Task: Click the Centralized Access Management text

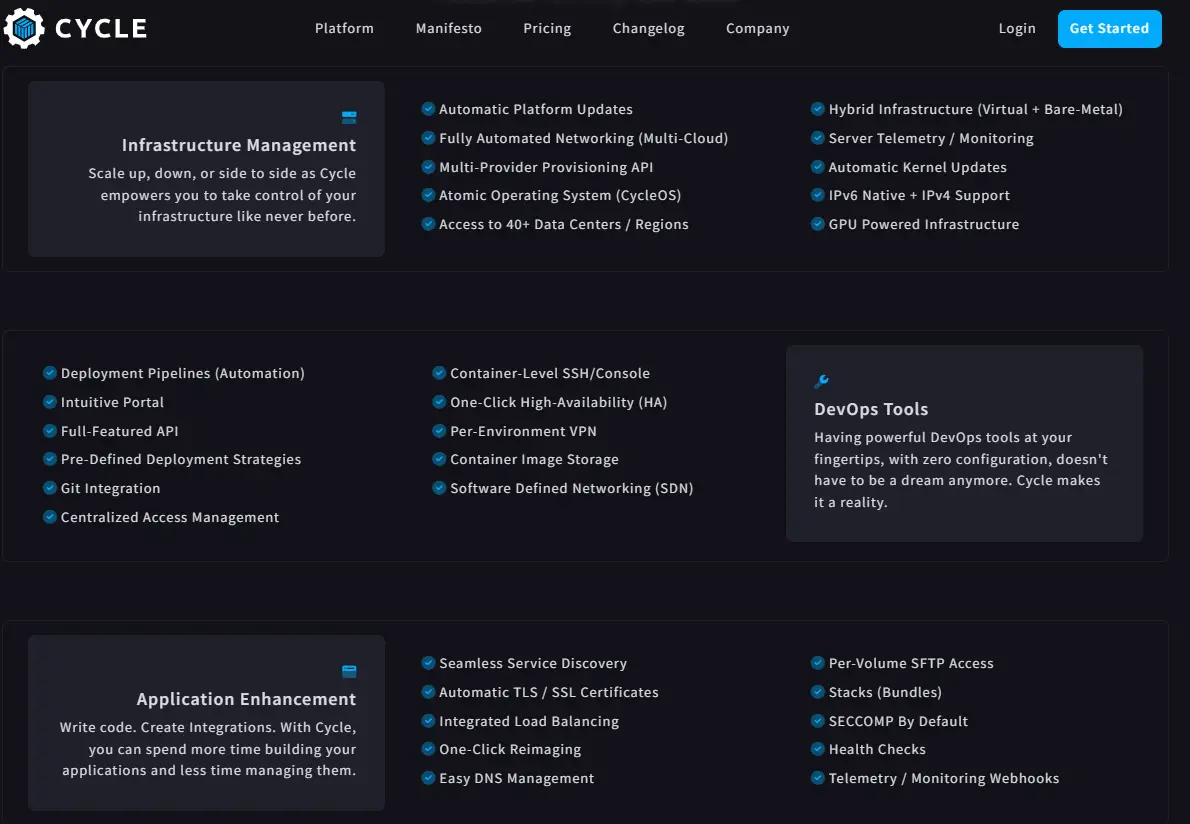Action: point(170,517)
